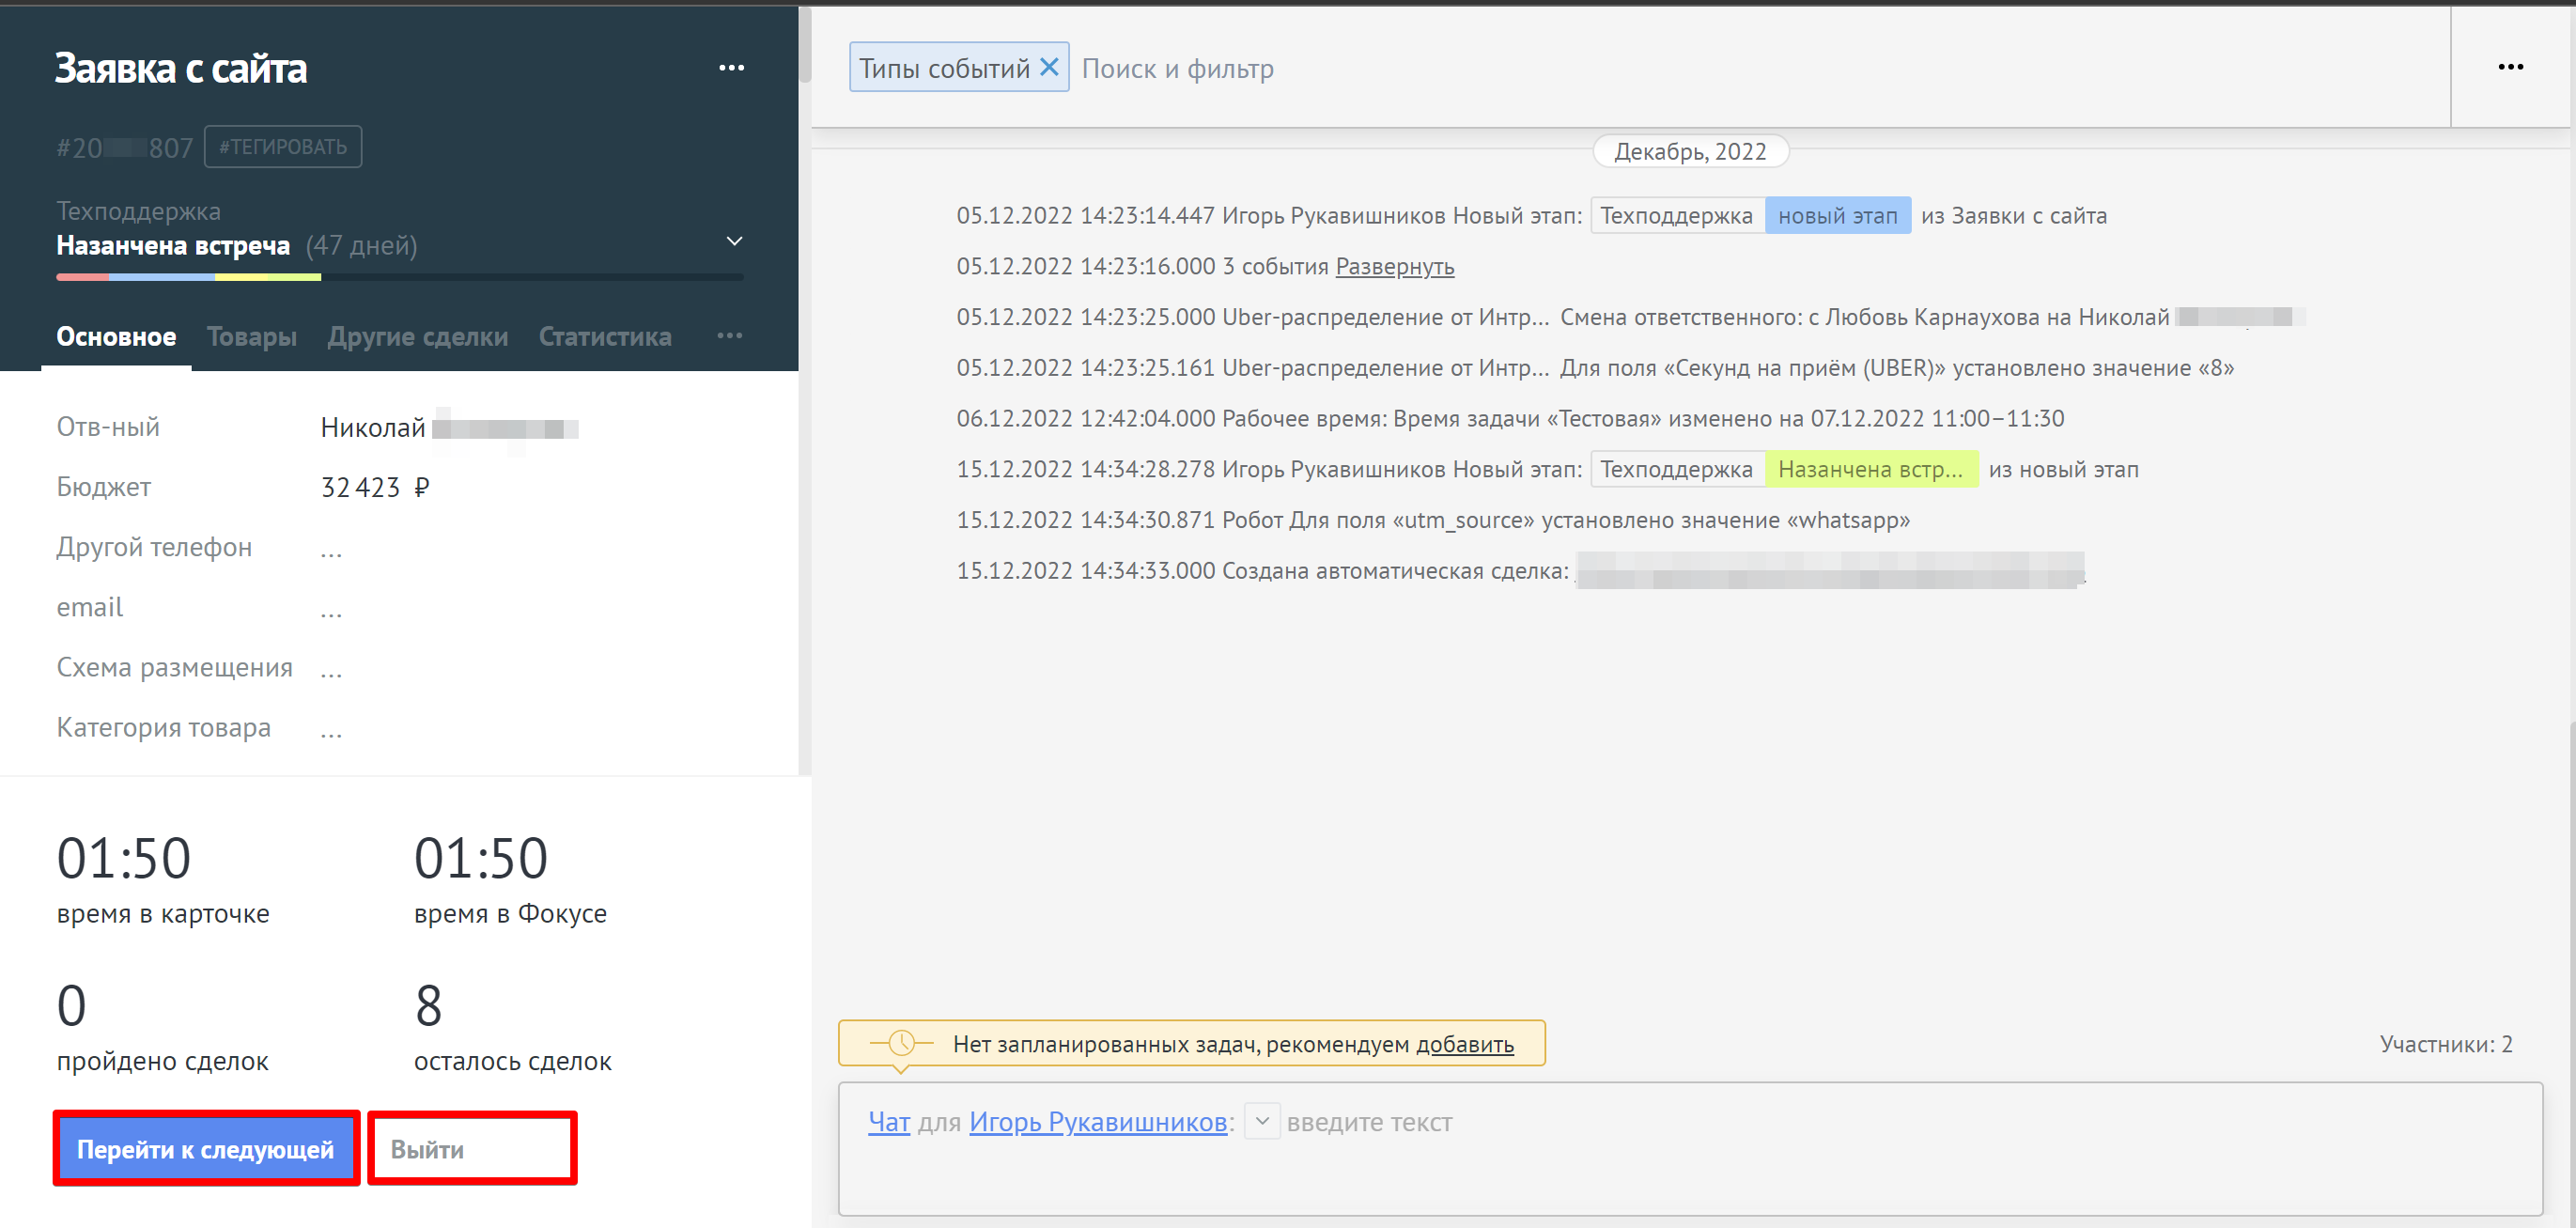The width and height of the screenshot is (2576, 1228).
Task: Click the 'Смена ответственного' event row
Action: (1630, 317)
